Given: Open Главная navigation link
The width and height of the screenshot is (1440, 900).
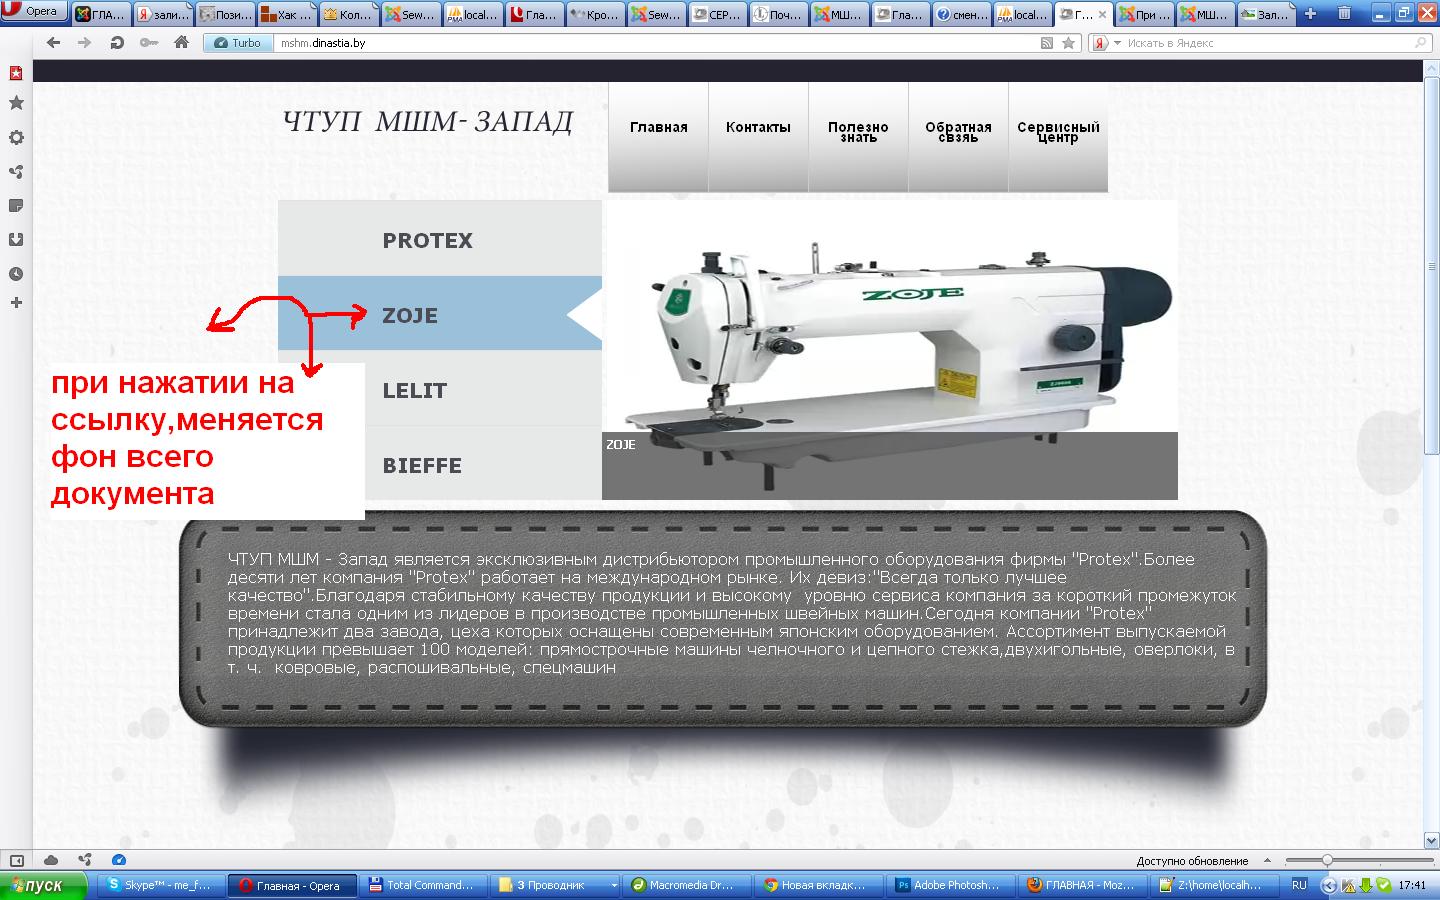Looking at the screenshot, I should (659, 137).
